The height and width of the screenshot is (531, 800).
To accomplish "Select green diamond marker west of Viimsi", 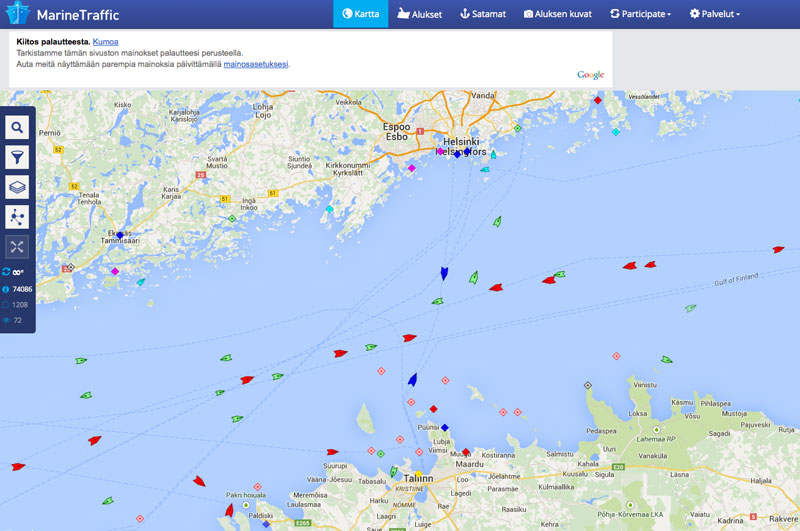I will tap(381, 454).
